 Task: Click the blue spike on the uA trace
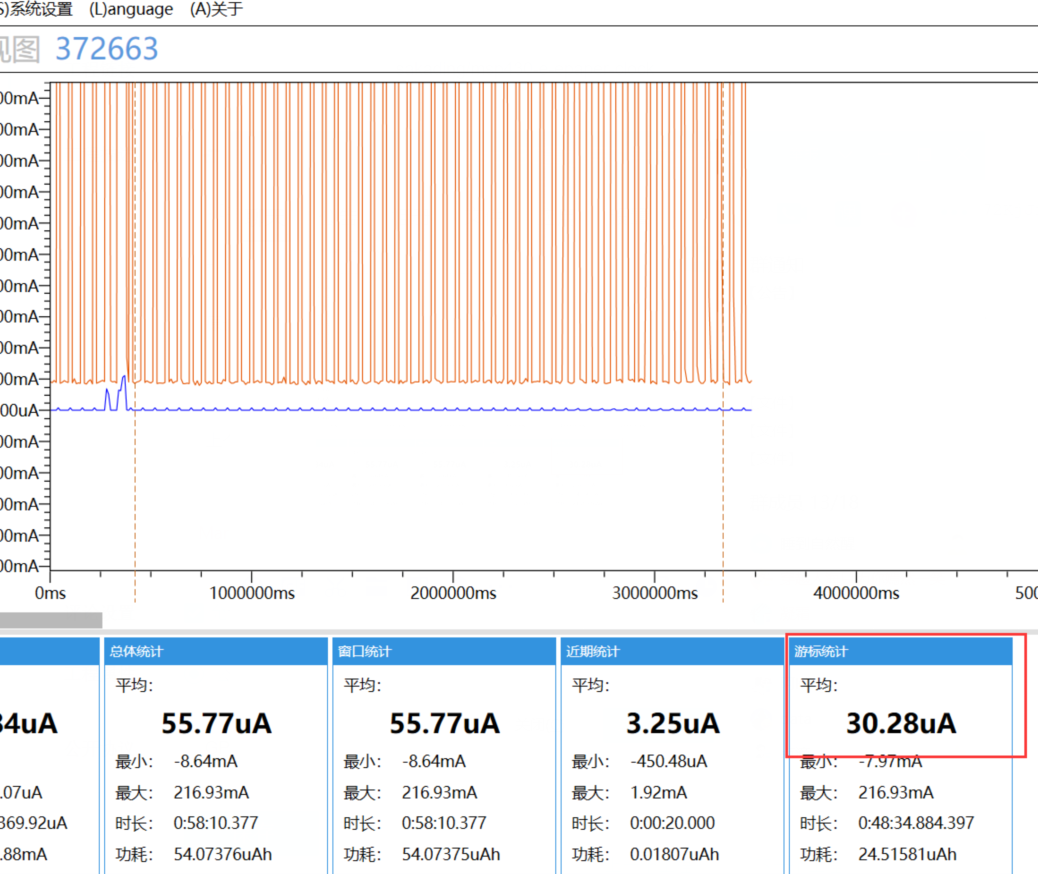[123, 393]
